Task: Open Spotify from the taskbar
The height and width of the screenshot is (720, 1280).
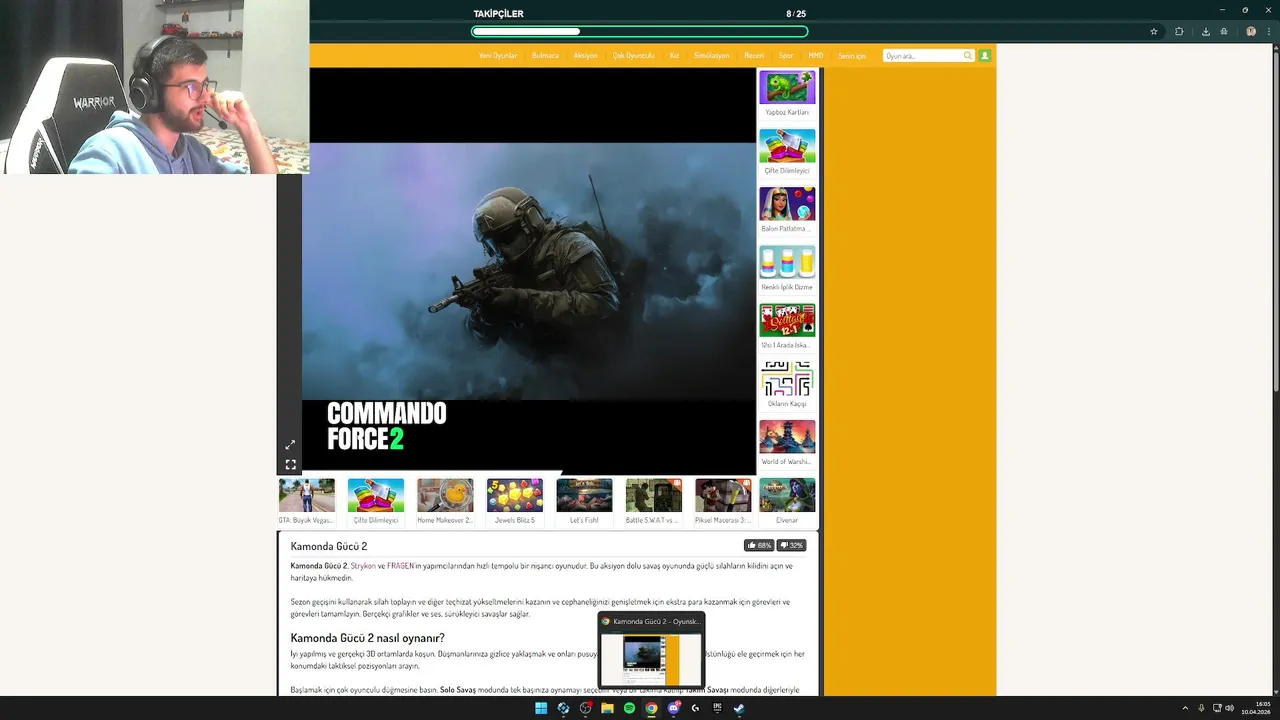Action: pos(629,708)
